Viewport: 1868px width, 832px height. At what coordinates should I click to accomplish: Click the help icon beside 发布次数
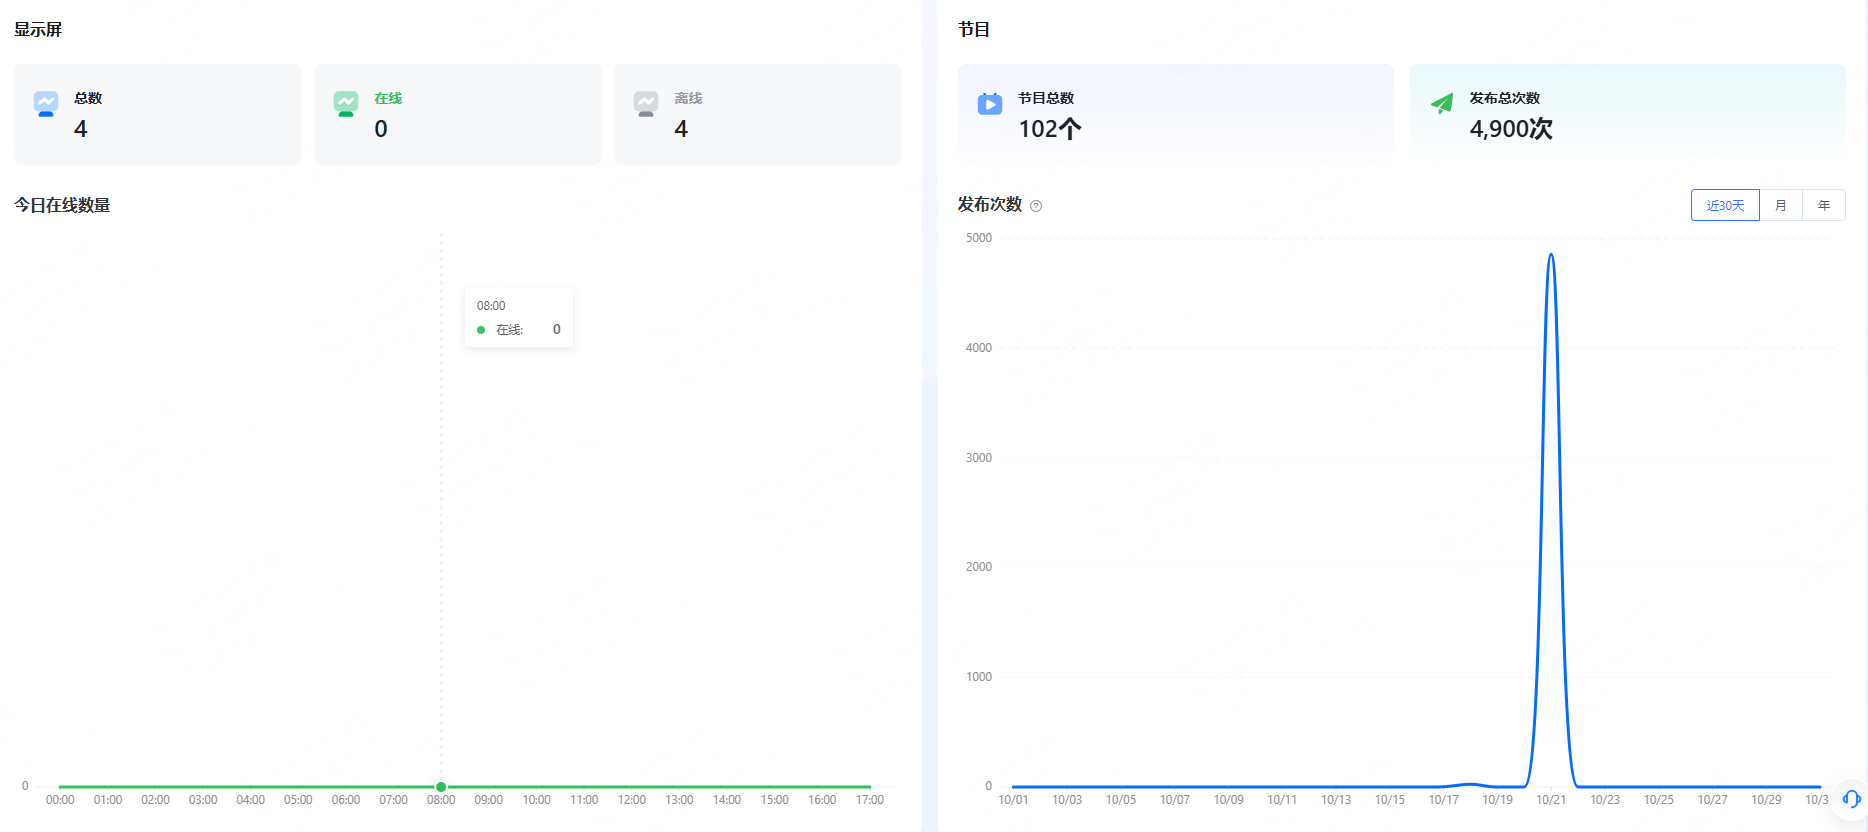click(x=1036, y=206)
